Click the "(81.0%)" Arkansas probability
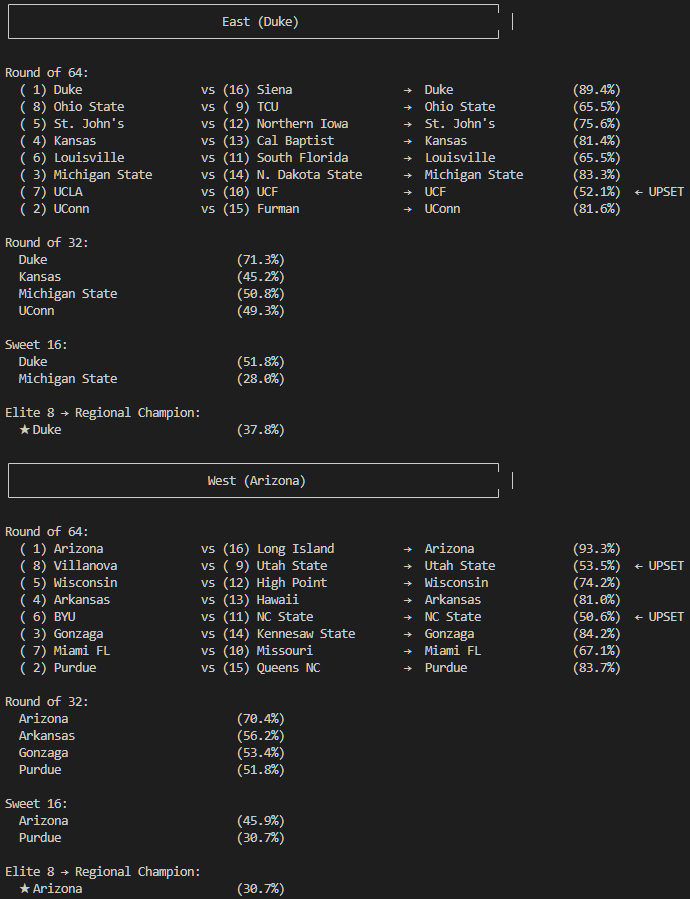The height and width of the screenshot is (899, 690). tap(597, 600)
